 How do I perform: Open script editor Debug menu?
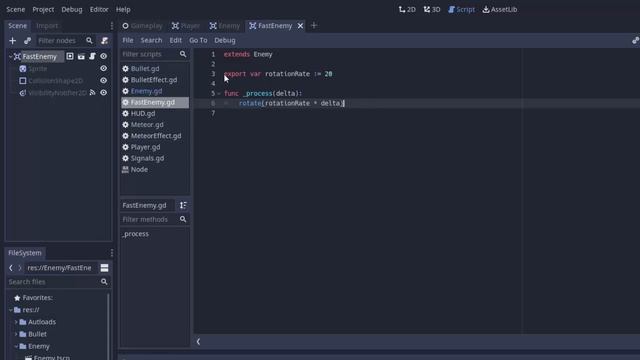(225, 40)
